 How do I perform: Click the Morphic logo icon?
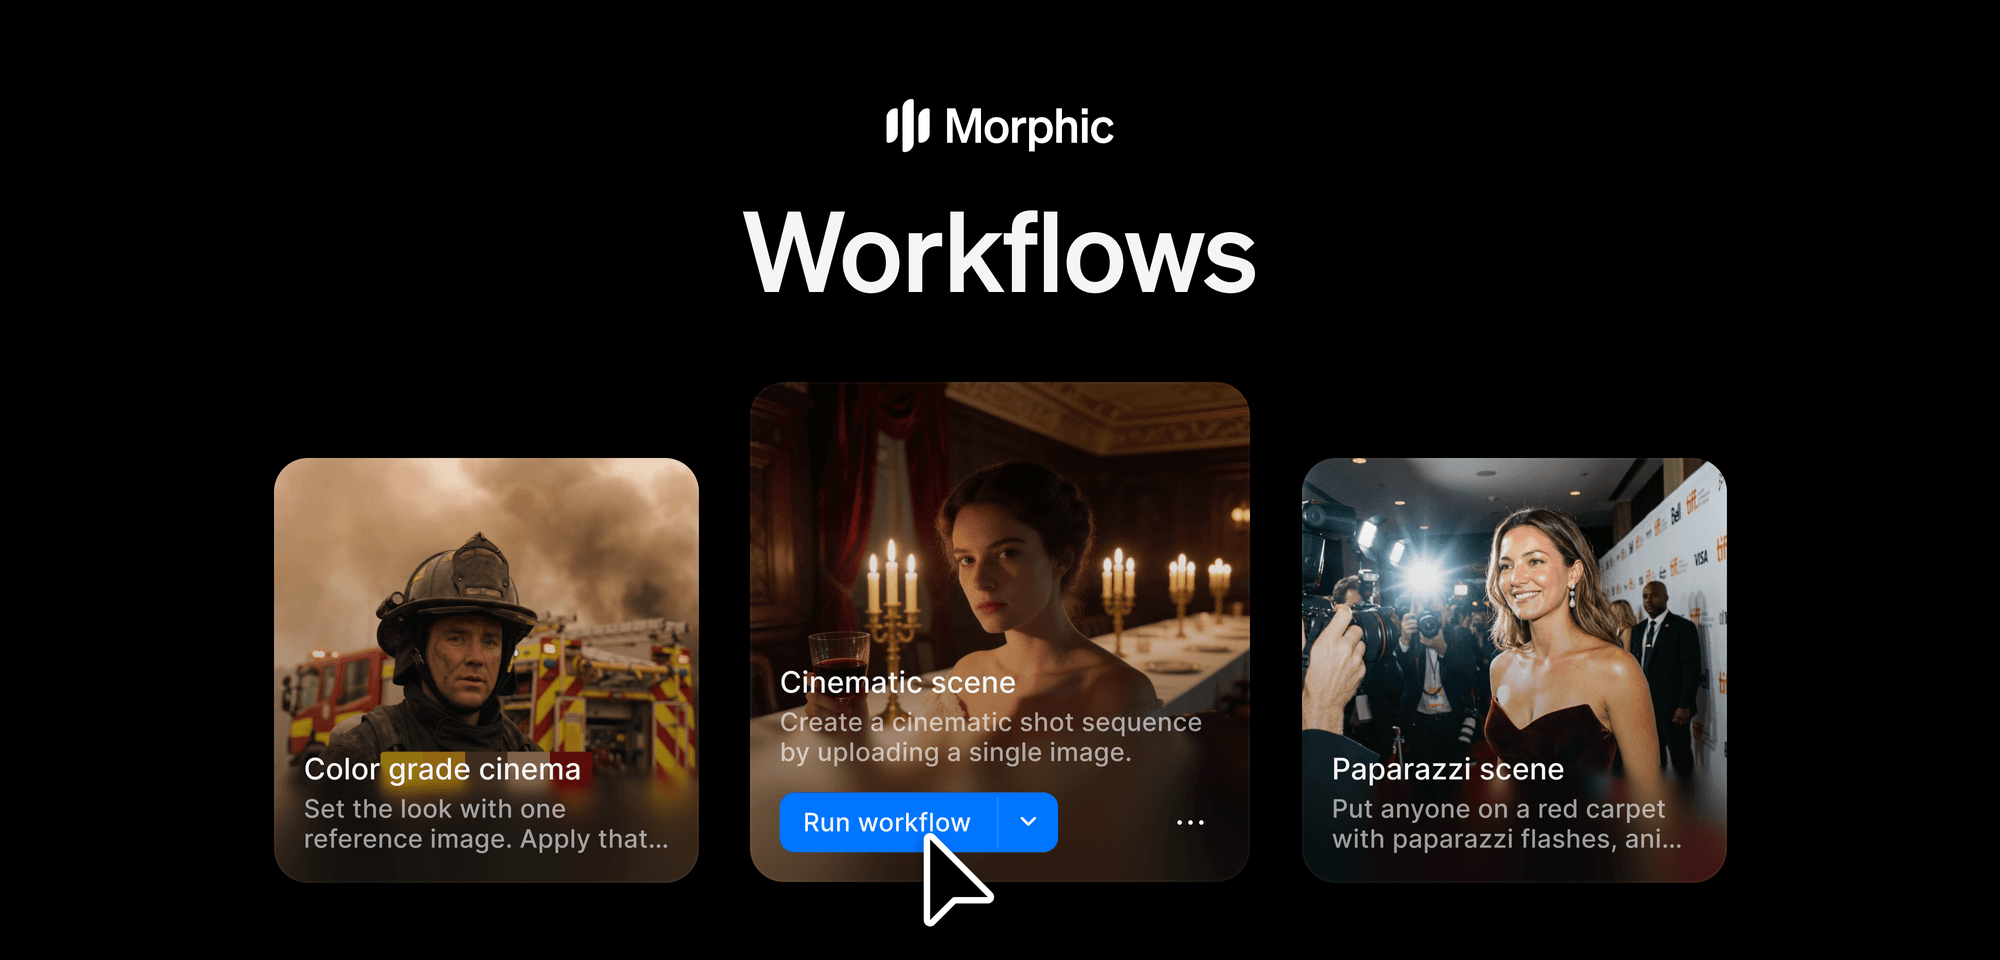click(x=906, y=126)
